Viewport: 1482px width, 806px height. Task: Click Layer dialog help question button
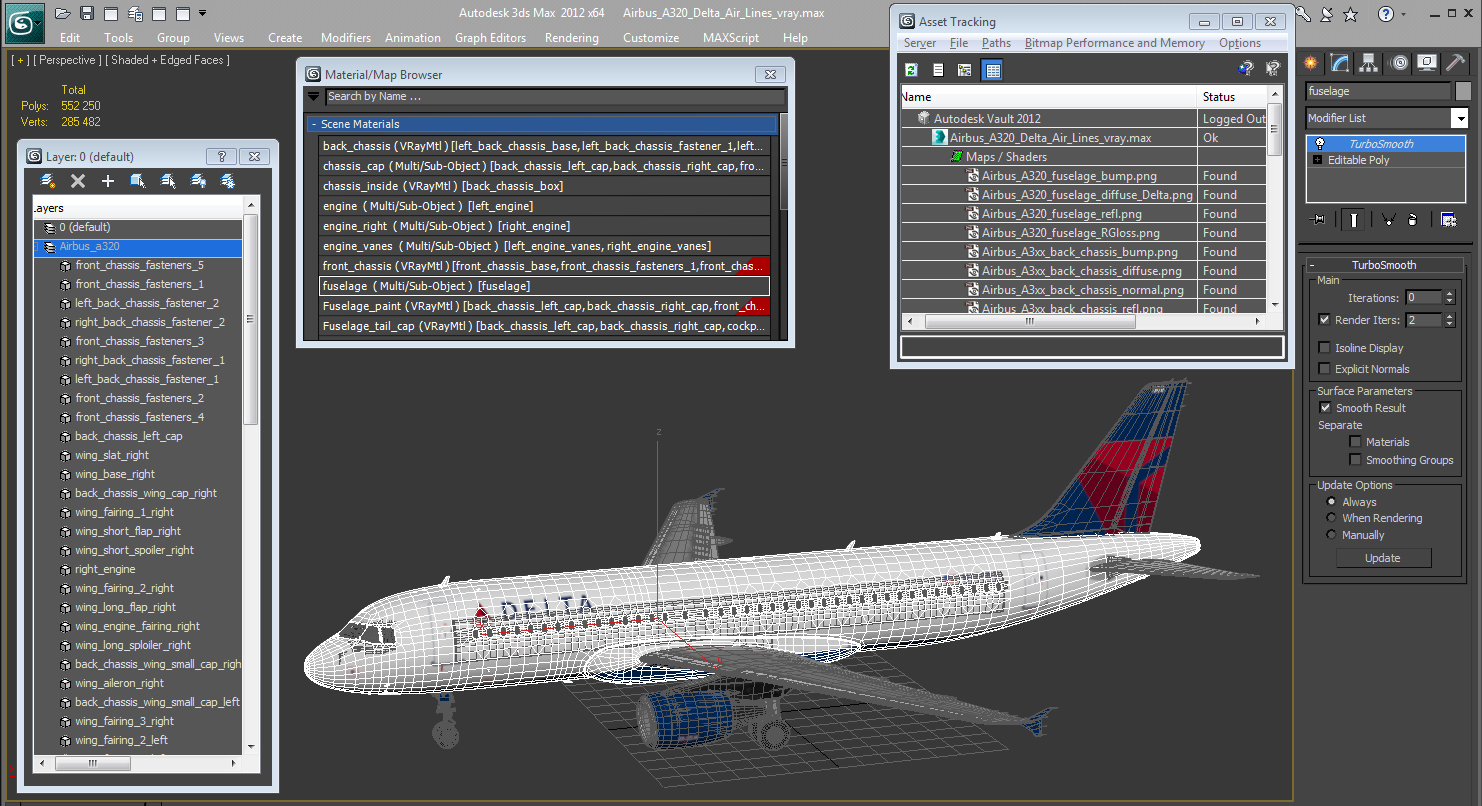[x=221, y=157]
